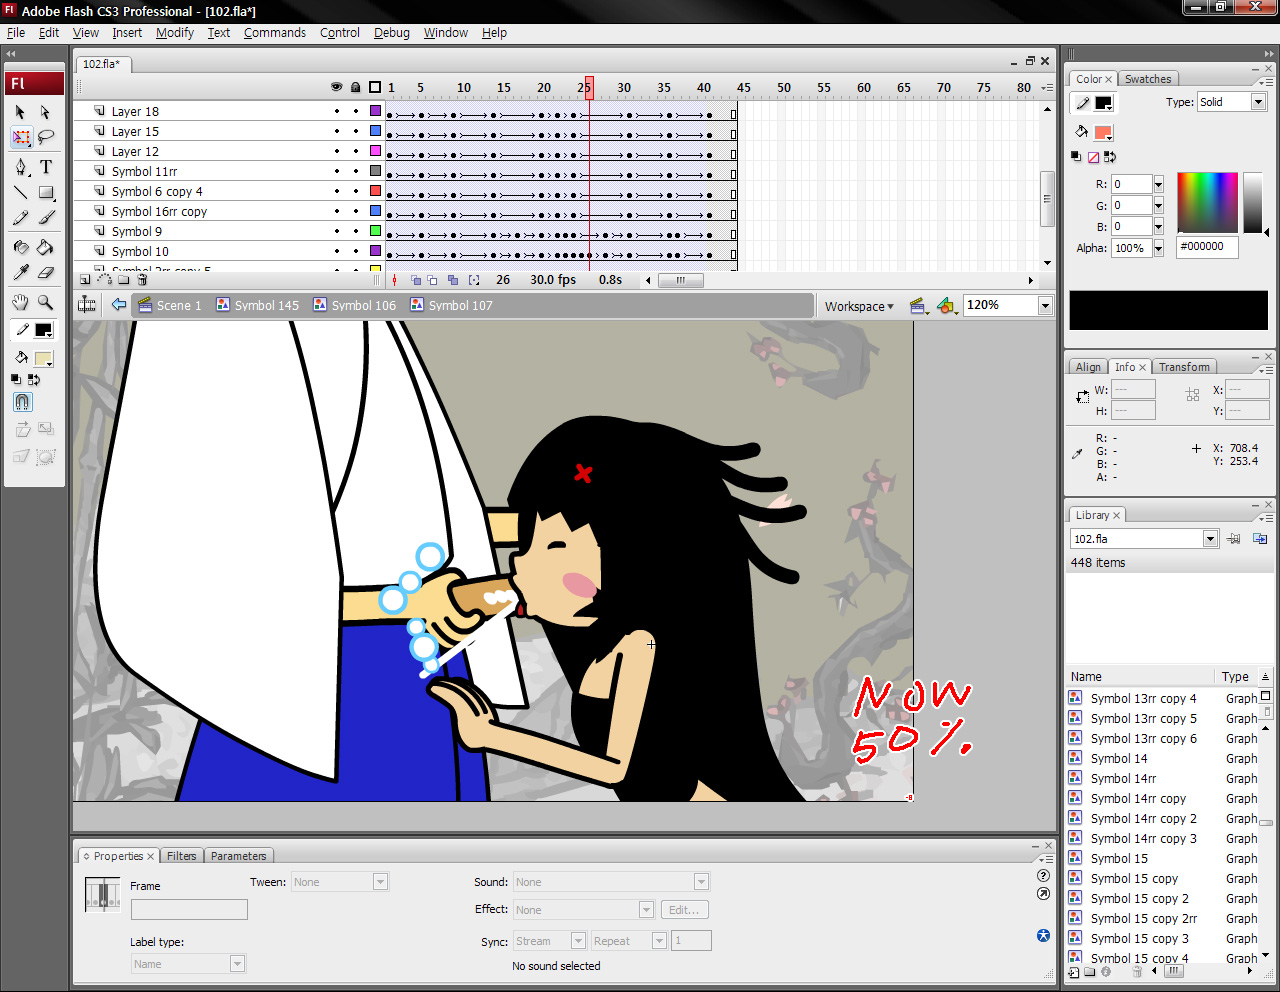Image resolution: width=1280 pixels, height=992 pixels.
Task: Select the Text tool in toolbox
Action: (x=46, y=167)
